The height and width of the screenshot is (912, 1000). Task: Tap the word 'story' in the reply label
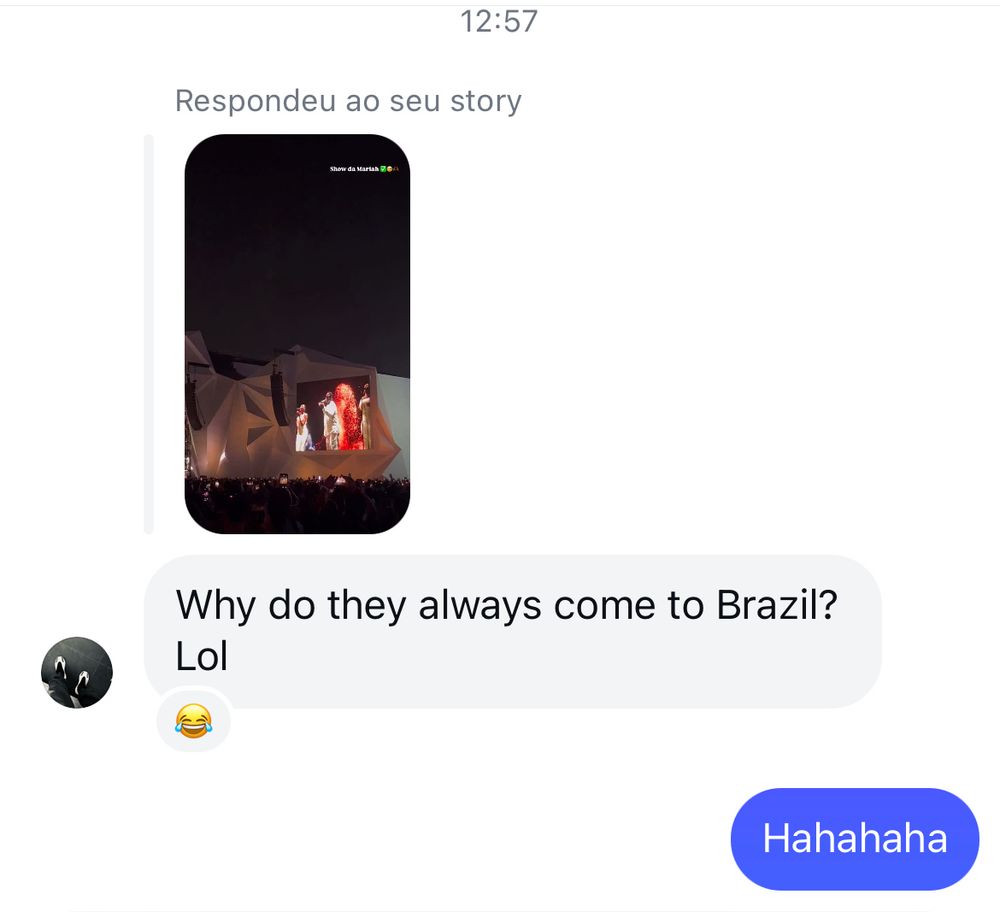(486, 101)
